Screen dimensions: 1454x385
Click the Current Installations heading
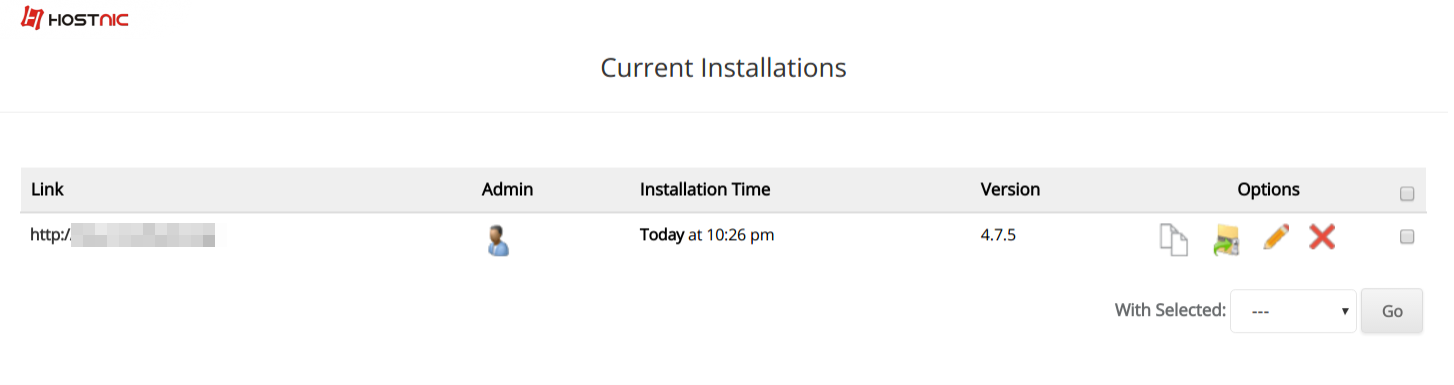723,67
